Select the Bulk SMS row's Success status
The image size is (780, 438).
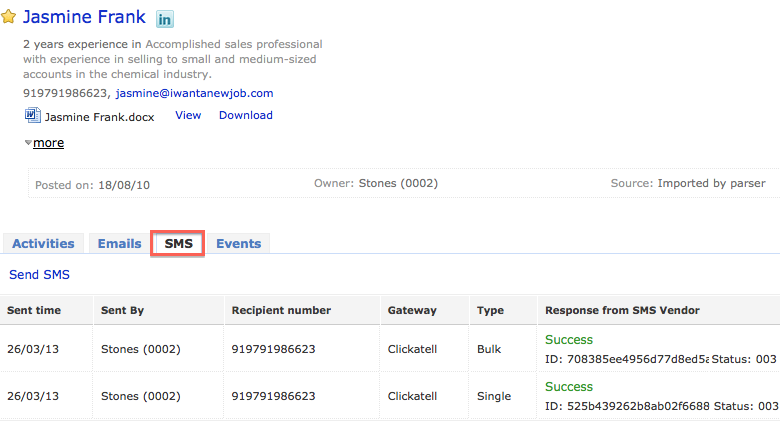click(569, 339)
